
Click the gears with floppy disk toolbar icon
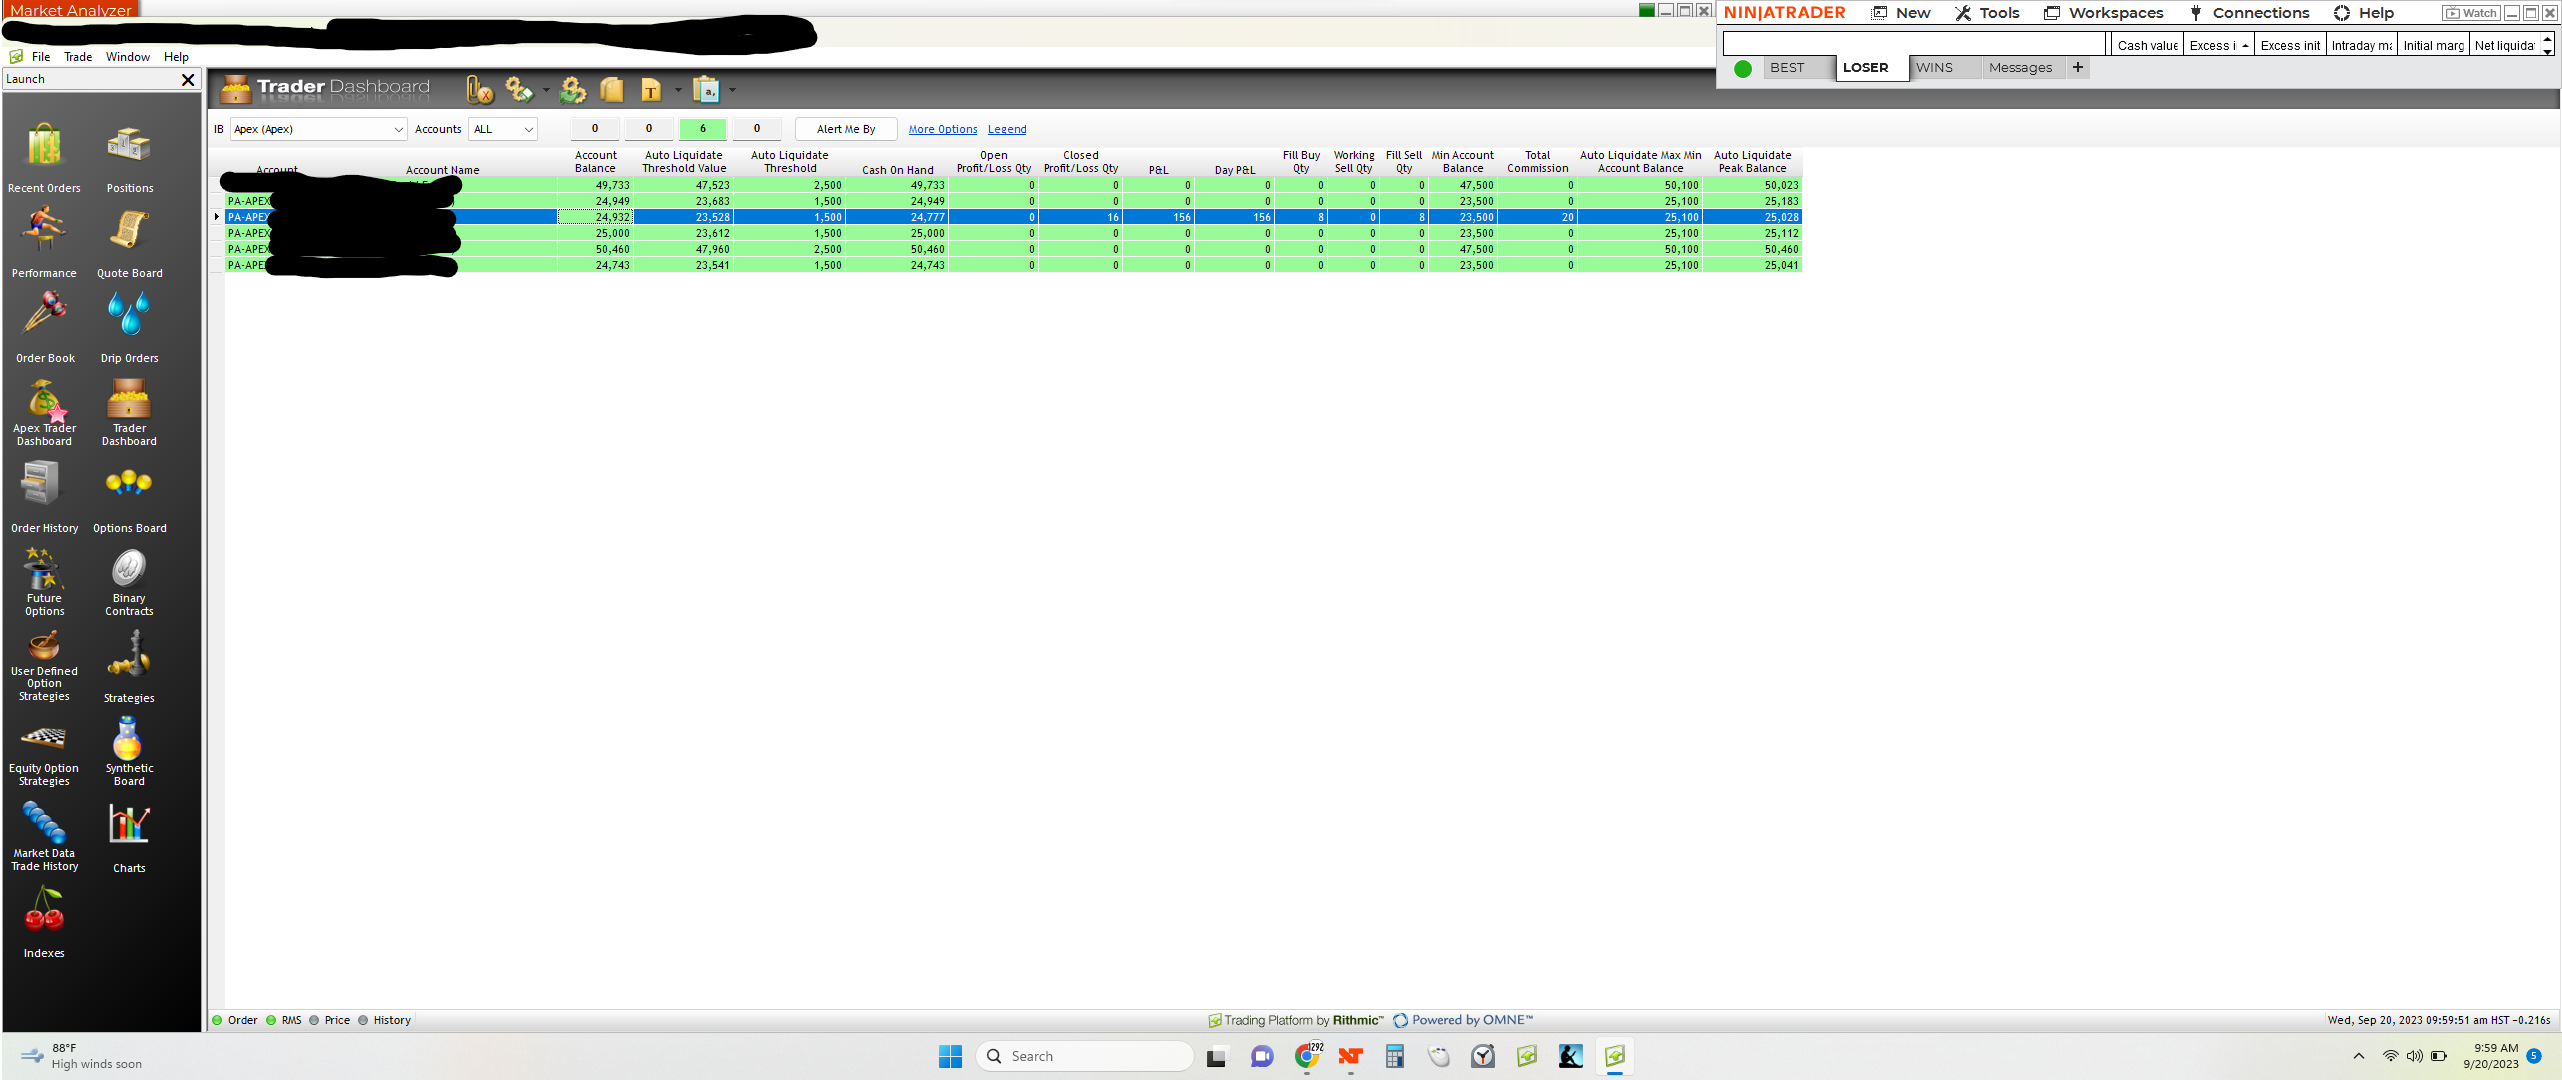[x=519, y=90]
